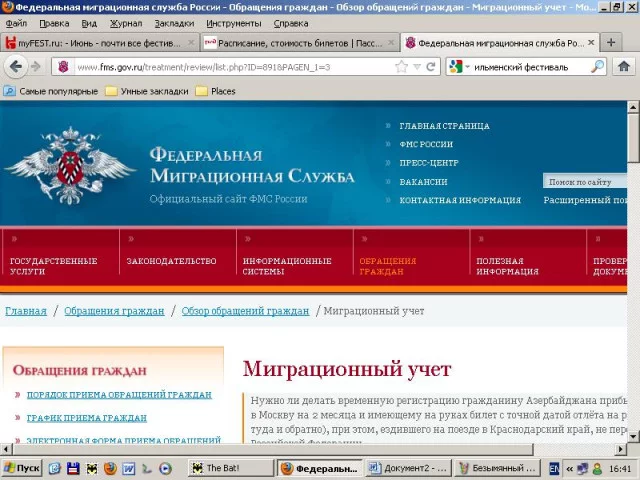Open the Places bookmarks folder

216,91
